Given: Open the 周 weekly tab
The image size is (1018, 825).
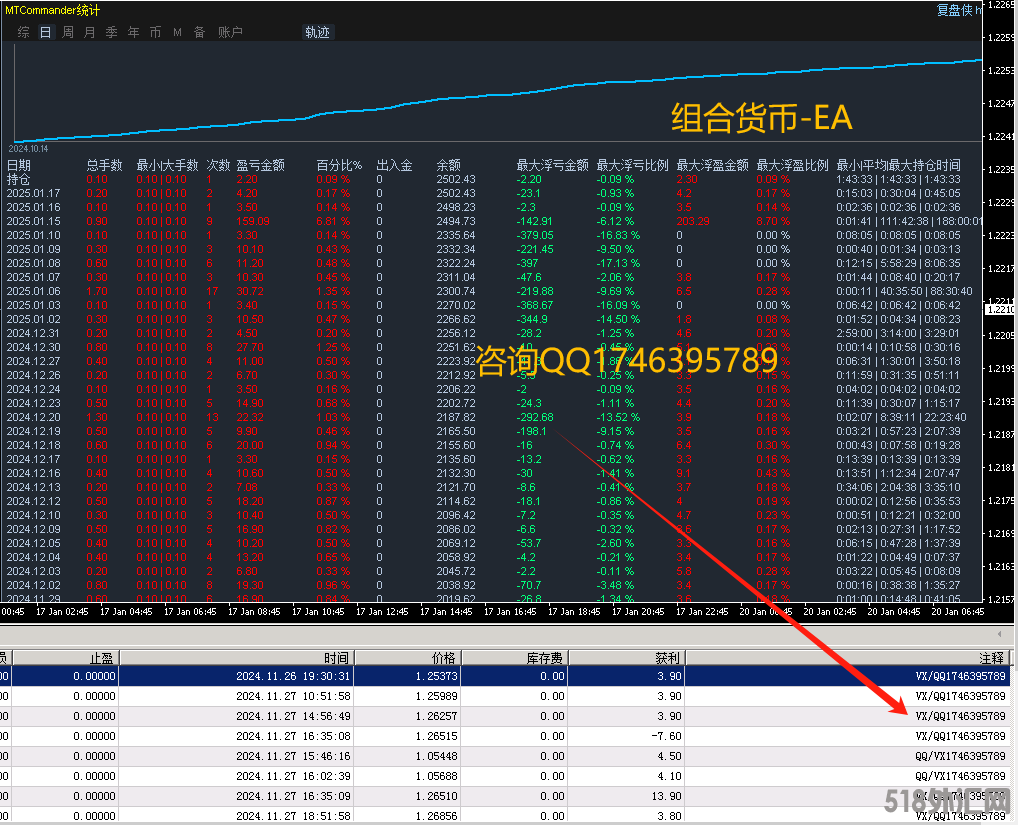Looking at the screenshot, I should click(68, 32).
